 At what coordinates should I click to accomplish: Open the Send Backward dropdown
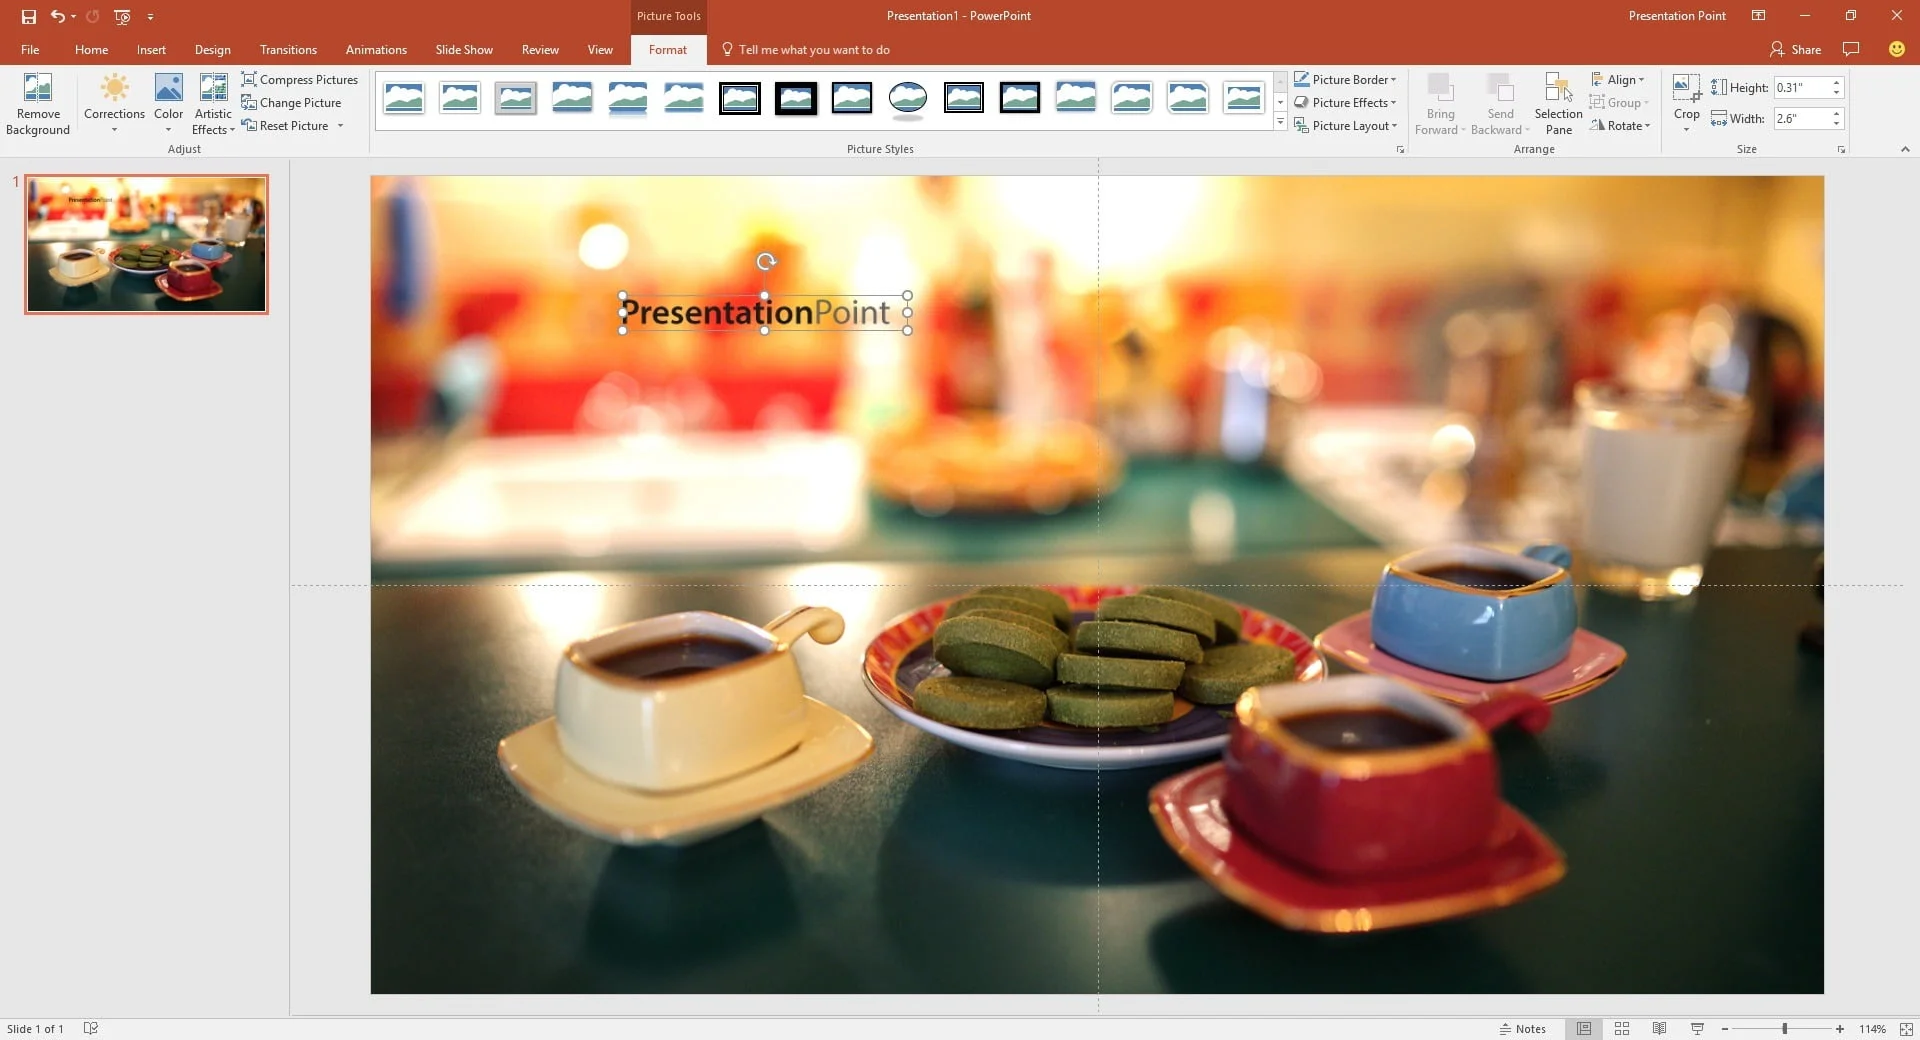coord(1500,103)
